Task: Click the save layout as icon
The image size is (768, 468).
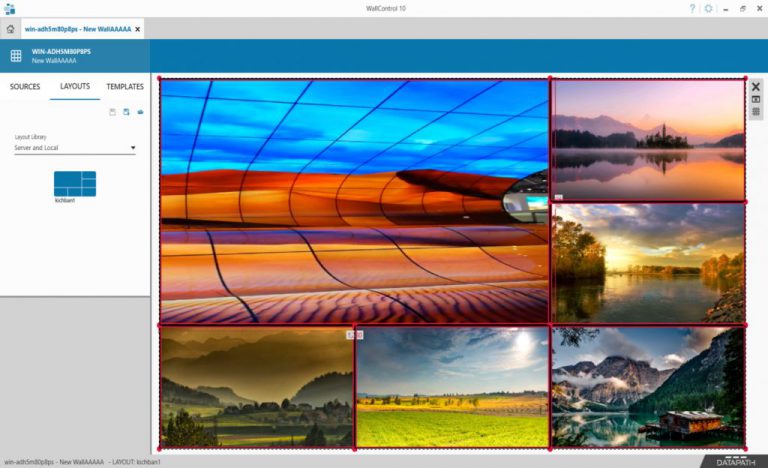Action: (126, 112)
